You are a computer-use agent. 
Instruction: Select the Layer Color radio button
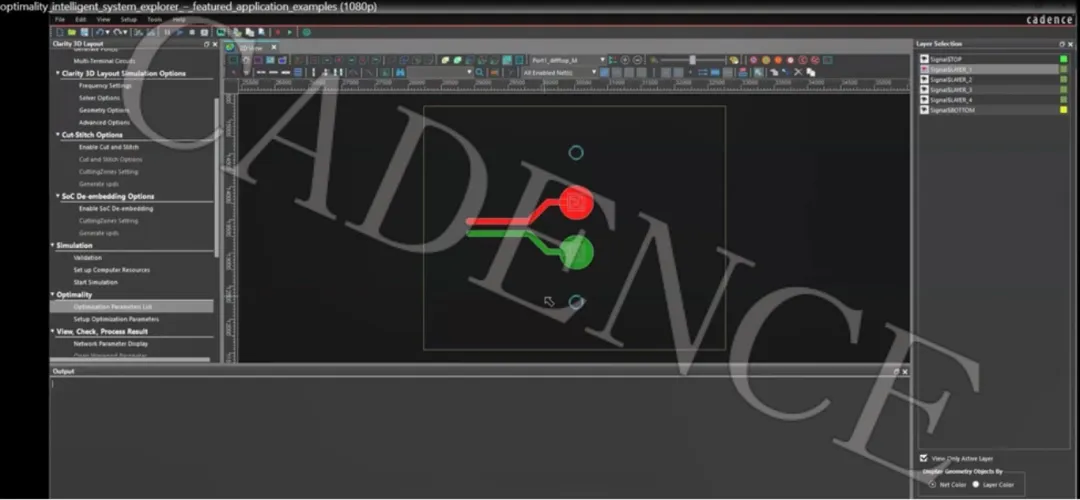[x=976, y=484]
